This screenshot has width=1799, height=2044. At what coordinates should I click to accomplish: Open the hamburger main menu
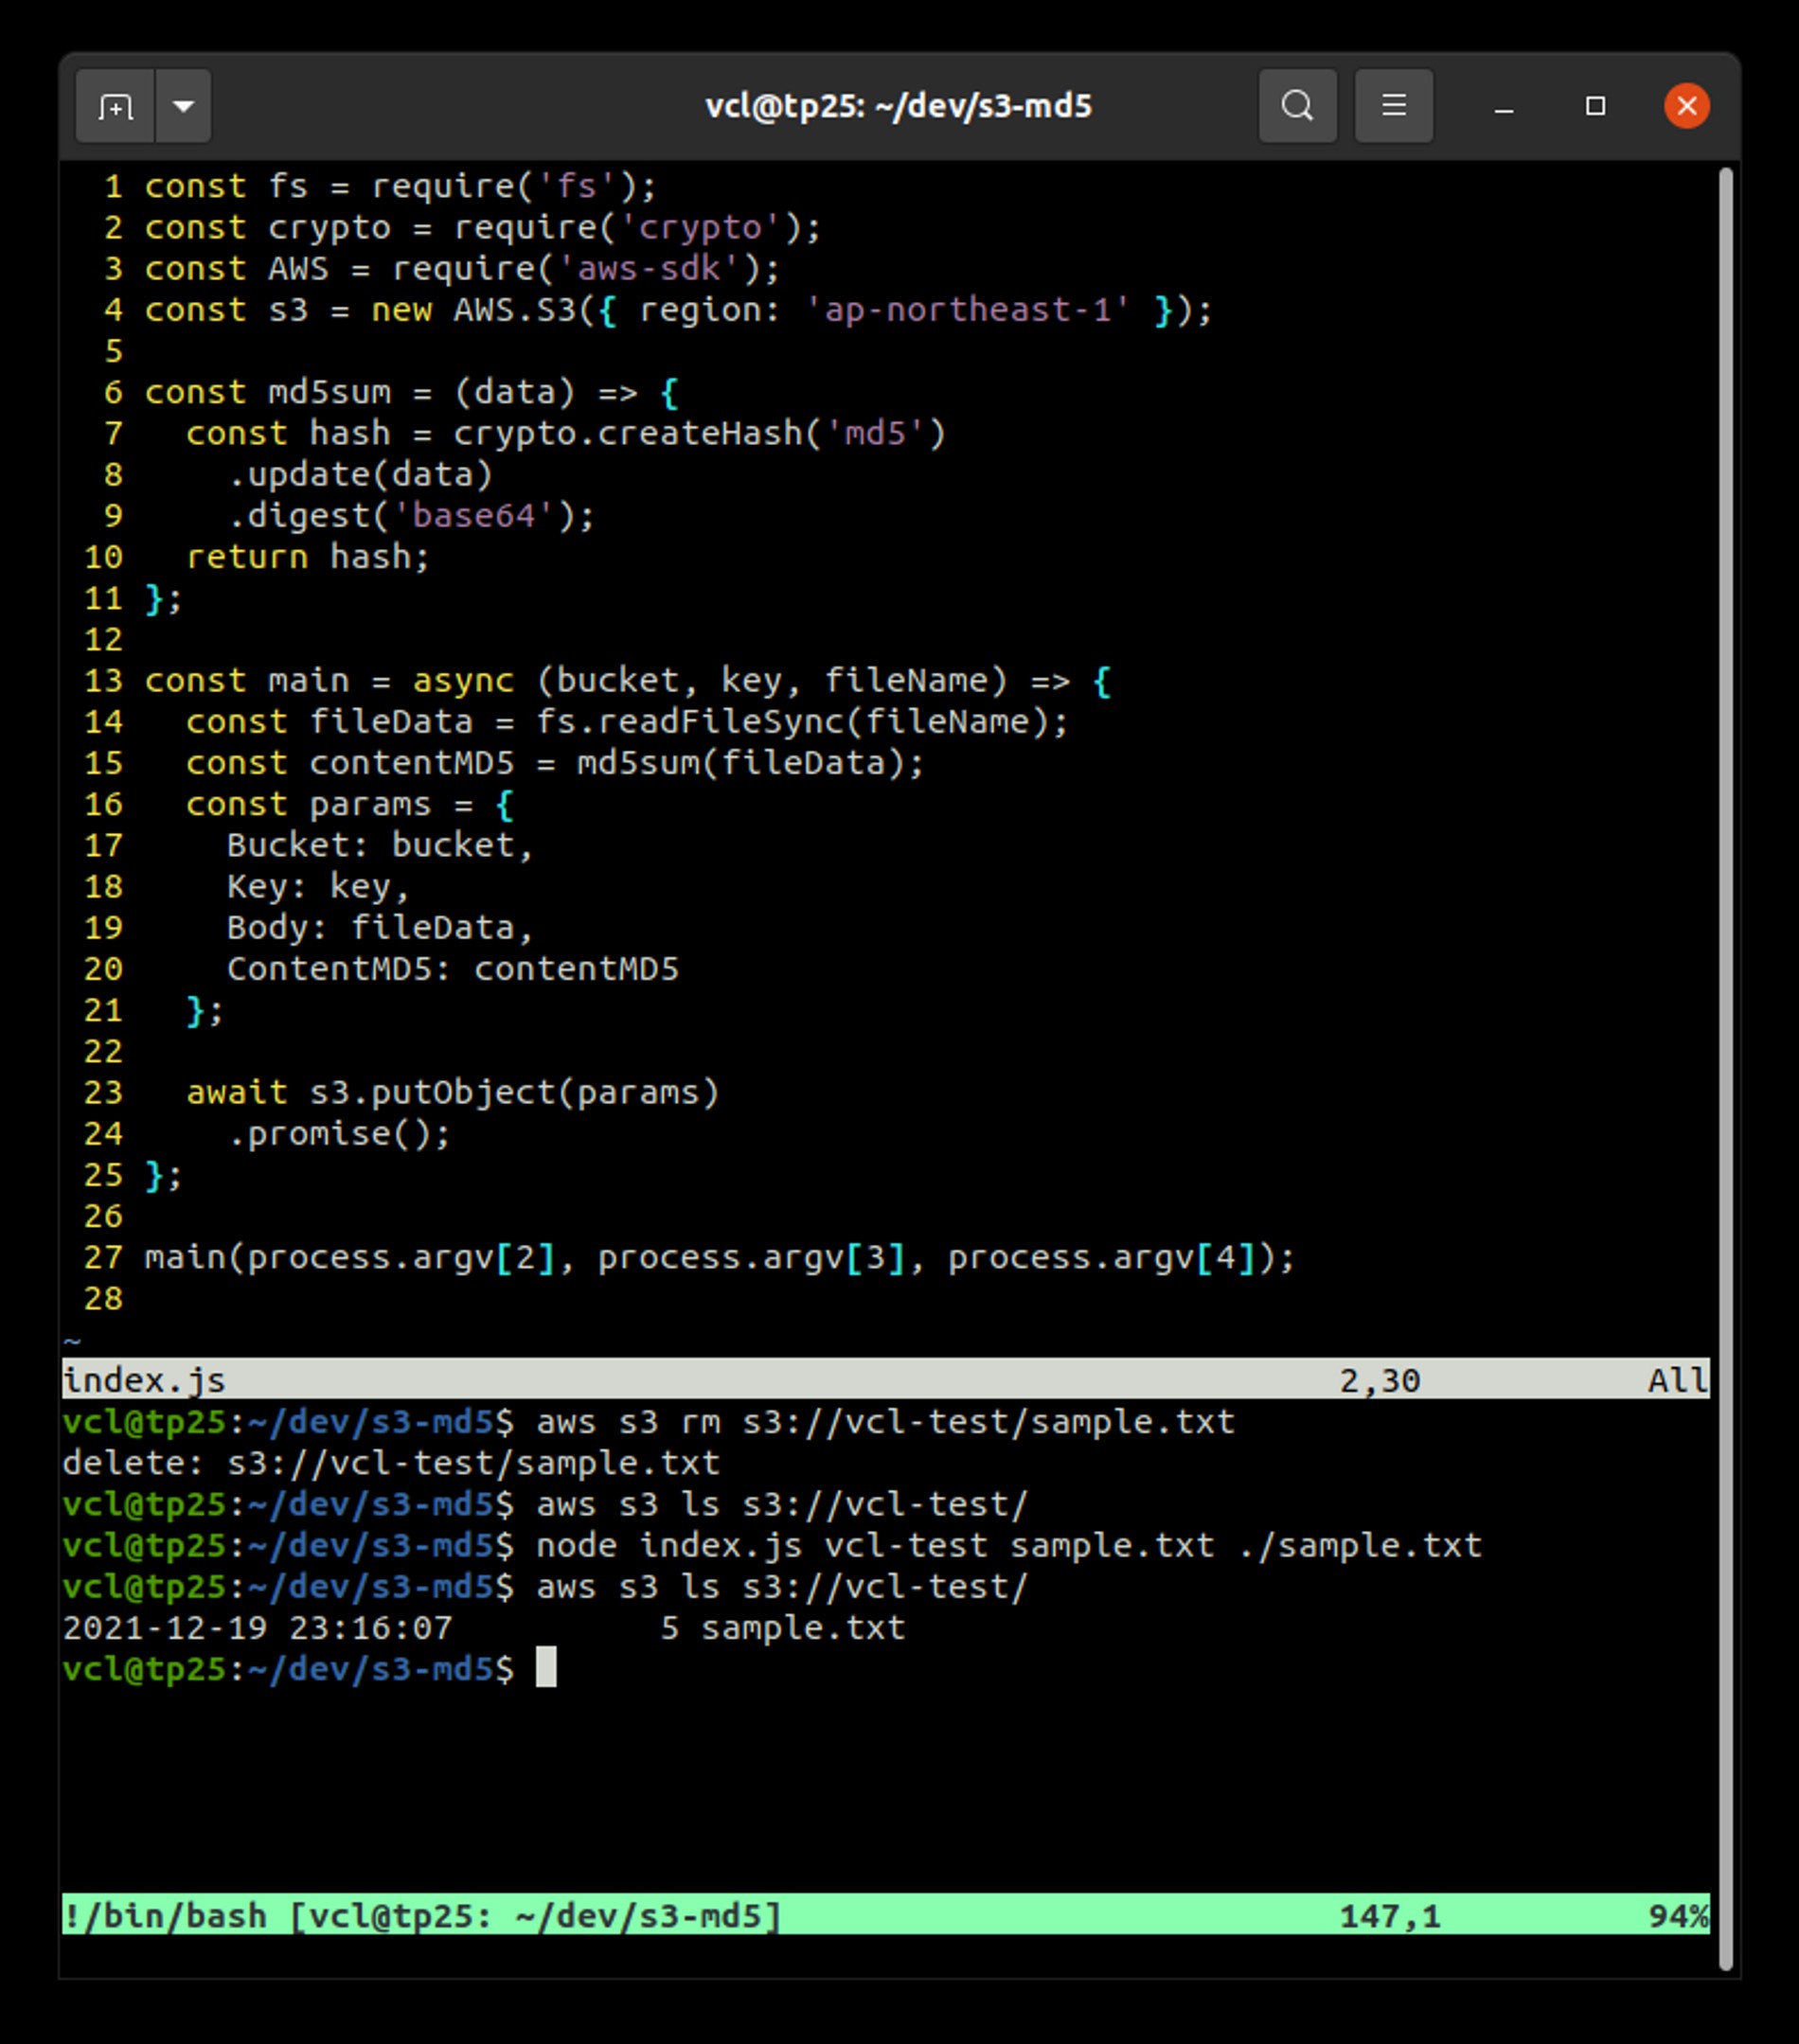click(1392, 105)
